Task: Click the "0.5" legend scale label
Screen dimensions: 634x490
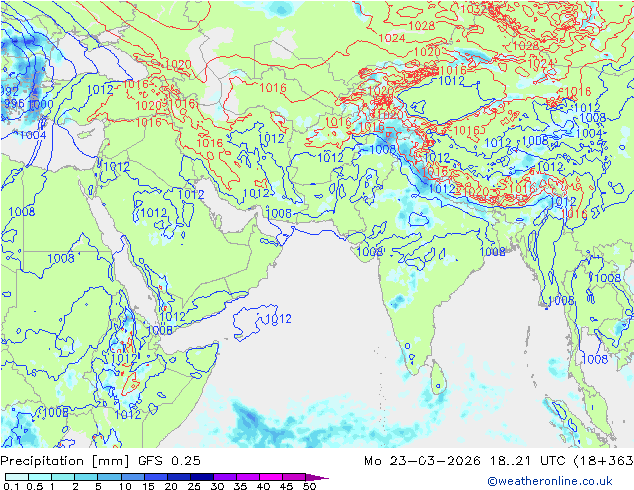Action: coord(34,486)
